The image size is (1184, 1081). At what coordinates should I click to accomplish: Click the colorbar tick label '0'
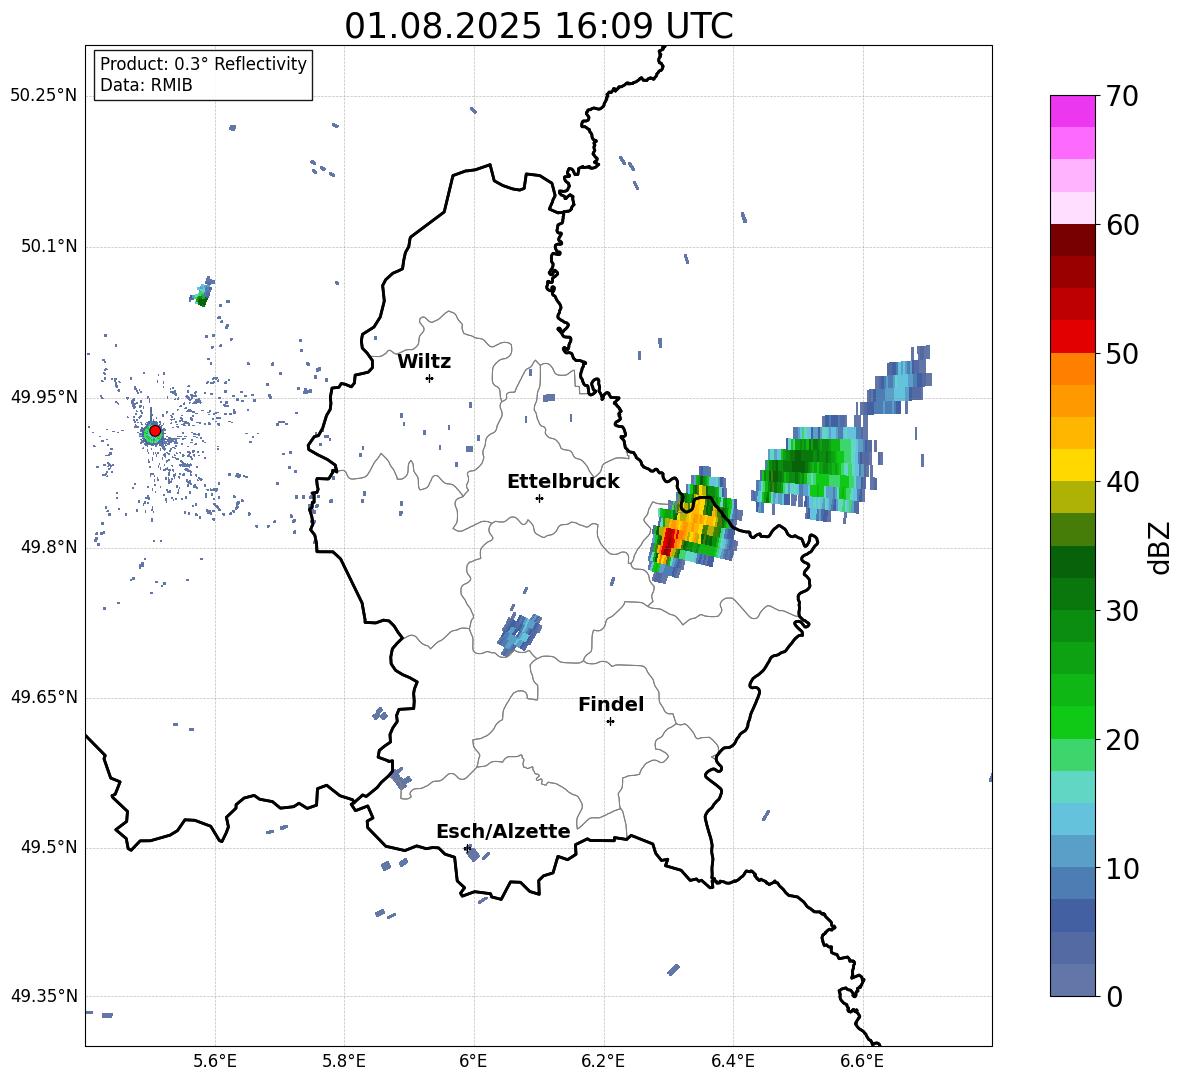point(1114,996)
